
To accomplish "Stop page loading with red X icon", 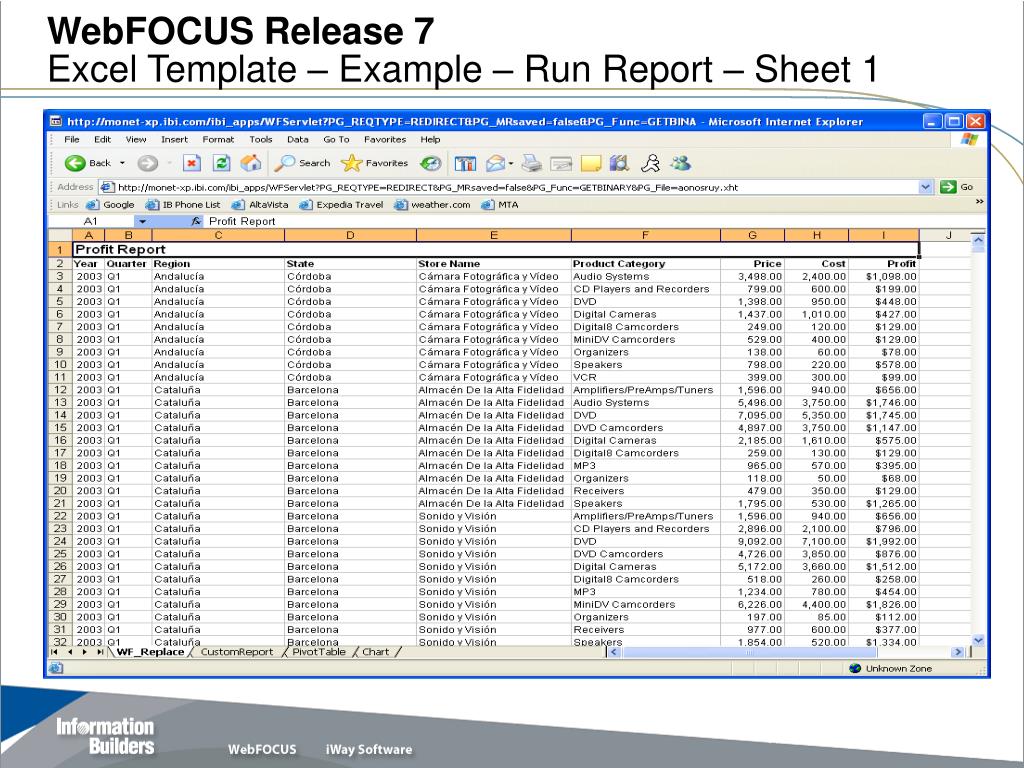I will pos(191,163).
